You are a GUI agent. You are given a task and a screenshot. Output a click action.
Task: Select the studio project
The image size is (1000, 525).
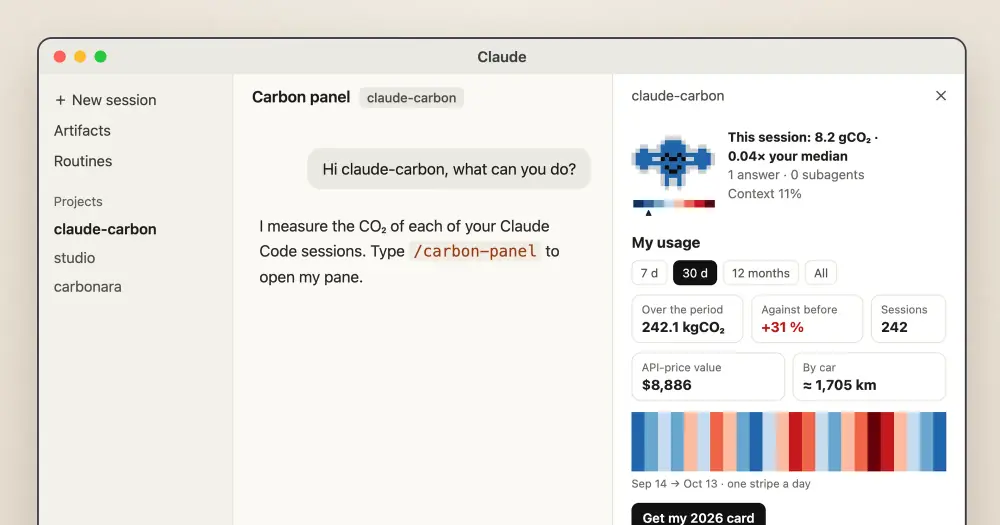[75, 258]
